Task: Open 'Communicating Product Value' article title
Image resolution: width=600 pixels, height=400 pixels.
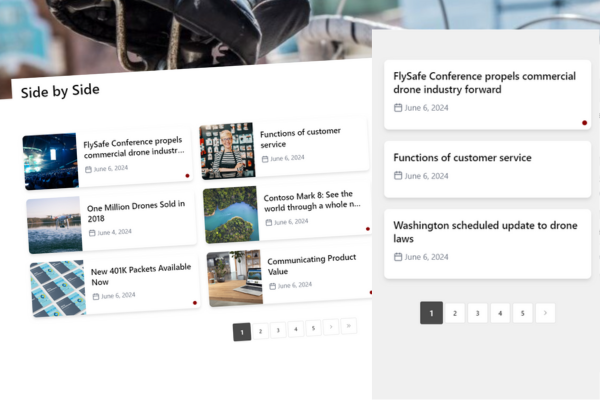Action: (311, 265)
